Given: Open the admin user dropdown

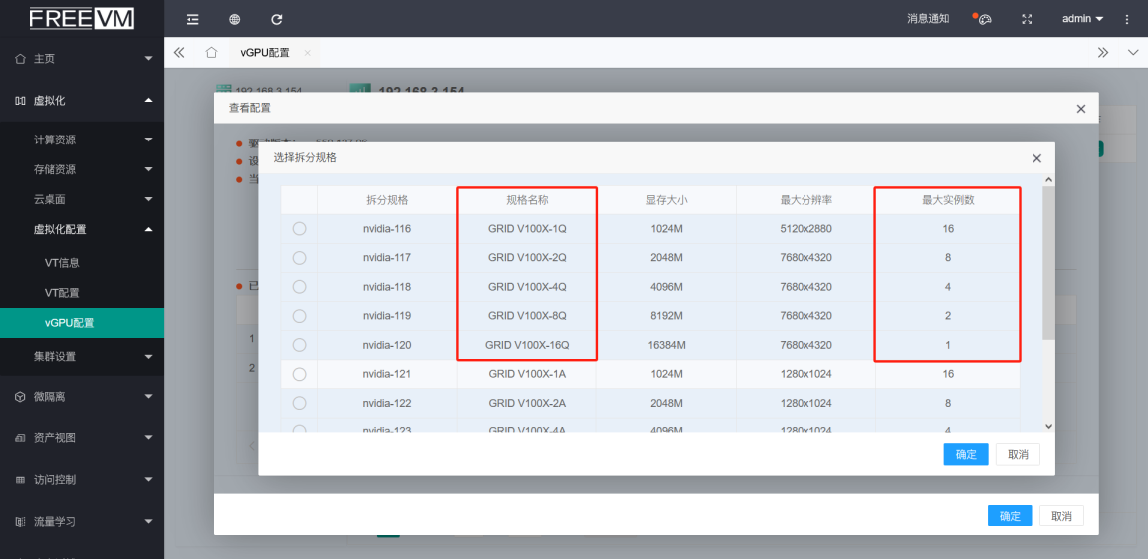Looking at the screenshot, I should [1082, 19].
